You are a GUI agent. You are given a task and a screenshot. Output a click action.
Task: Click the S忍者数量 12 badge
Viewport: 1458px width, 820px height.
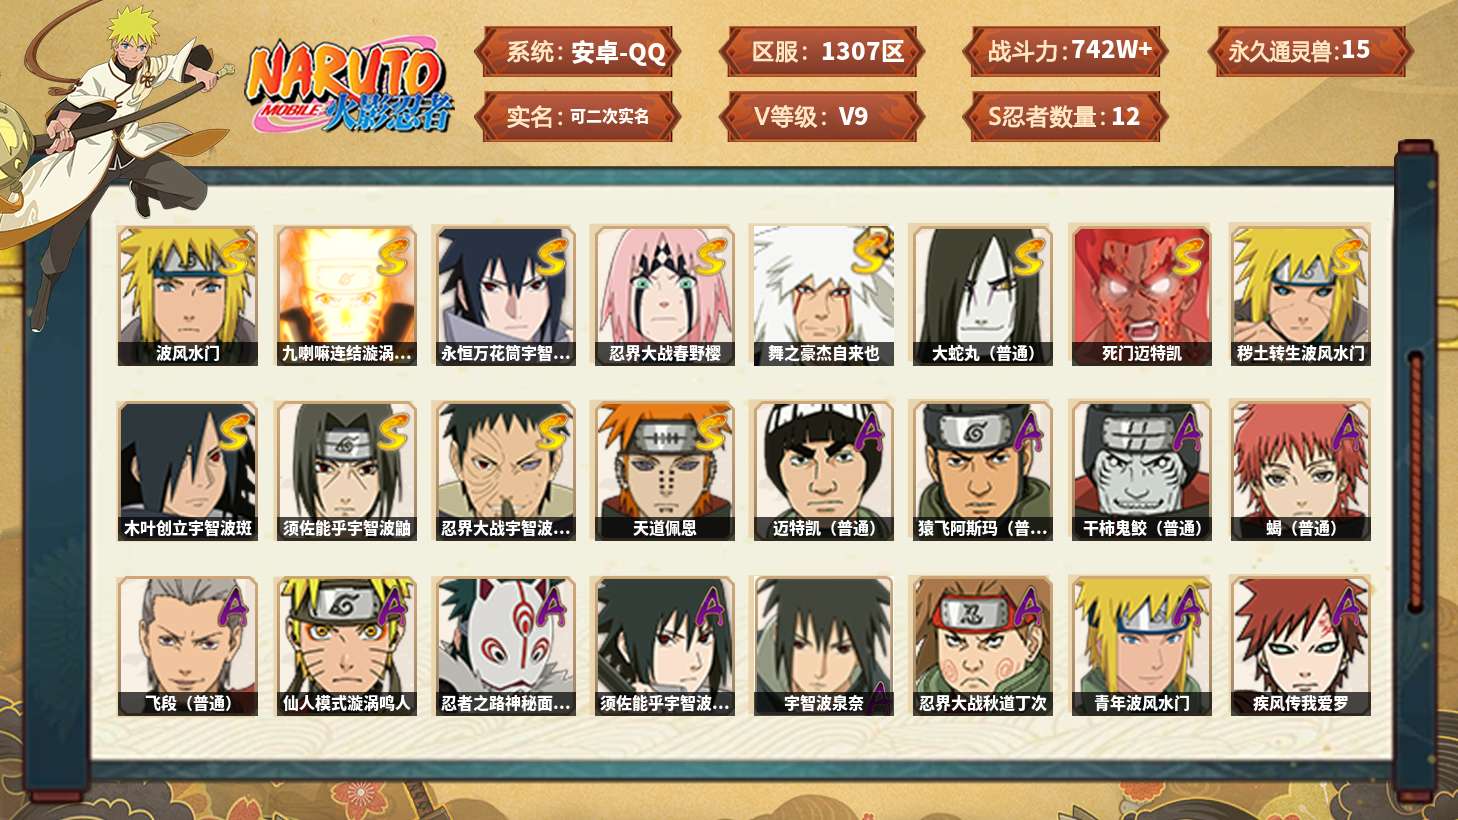pyautogui.click(x=1065, y=117)
